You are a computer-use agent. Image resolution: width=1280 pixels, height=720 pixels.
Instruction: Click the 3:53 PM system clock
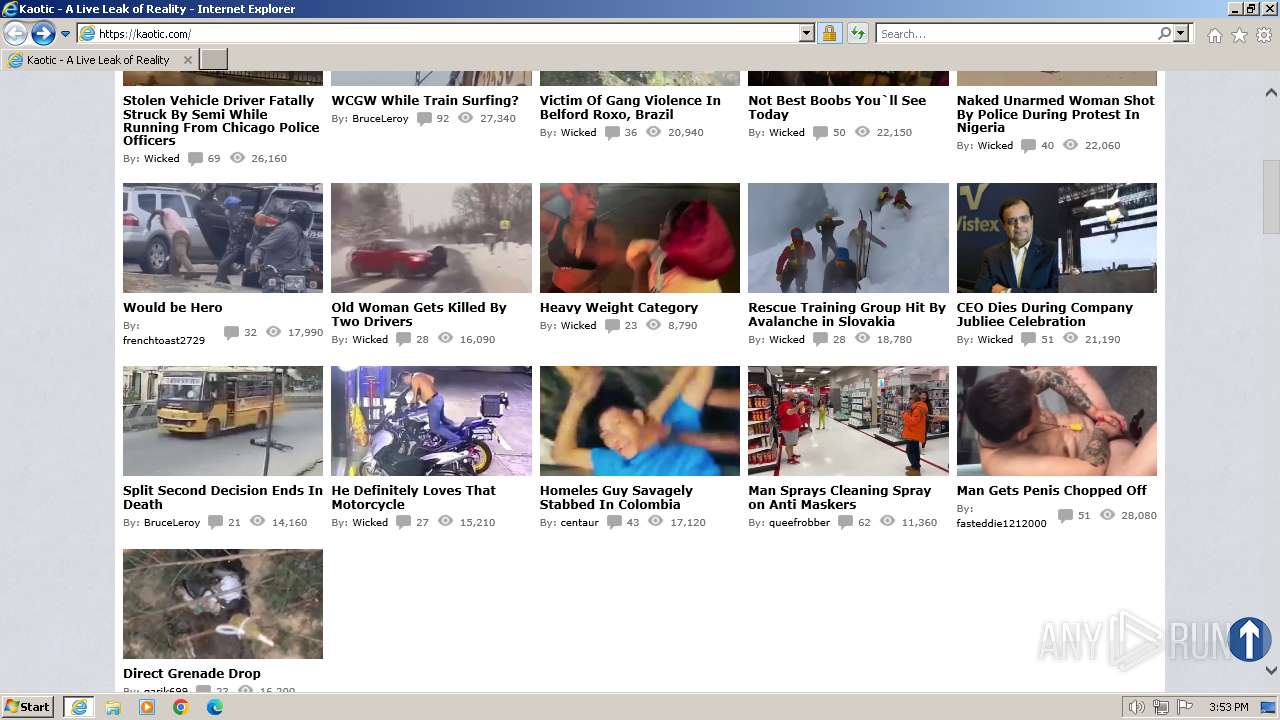[1228, 707]
